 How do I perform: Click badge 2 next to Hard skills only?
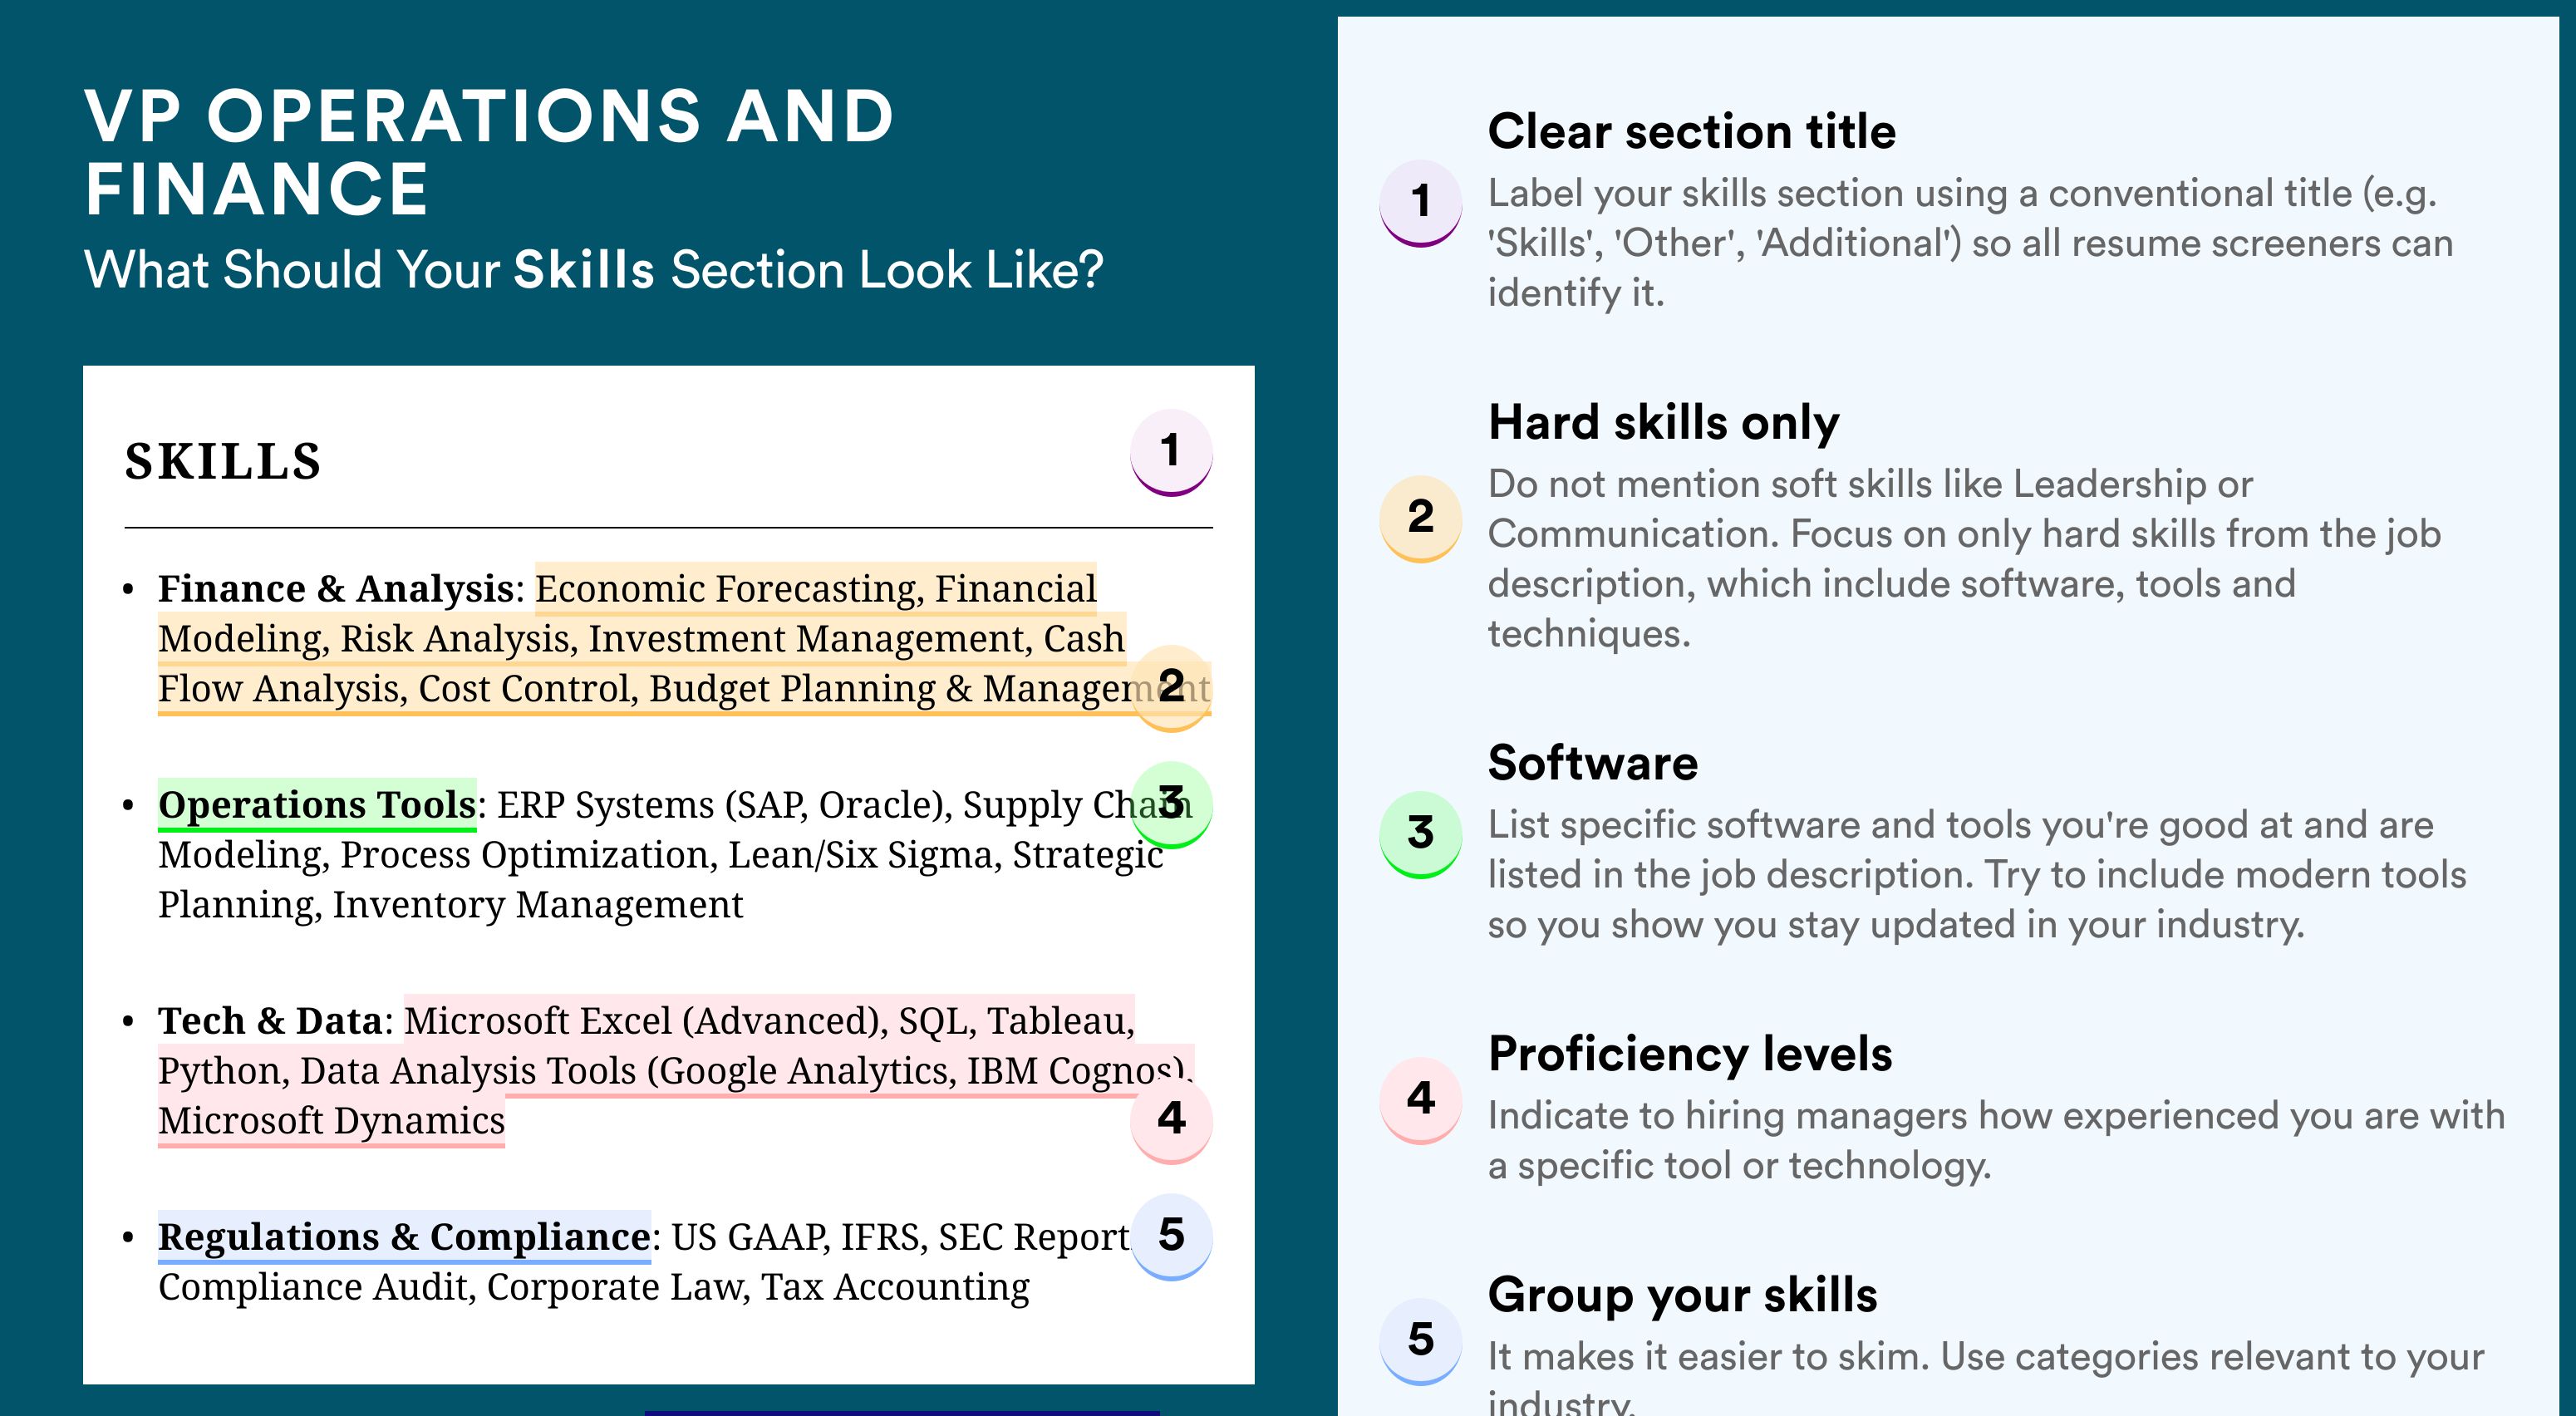tap(1420, 517)
